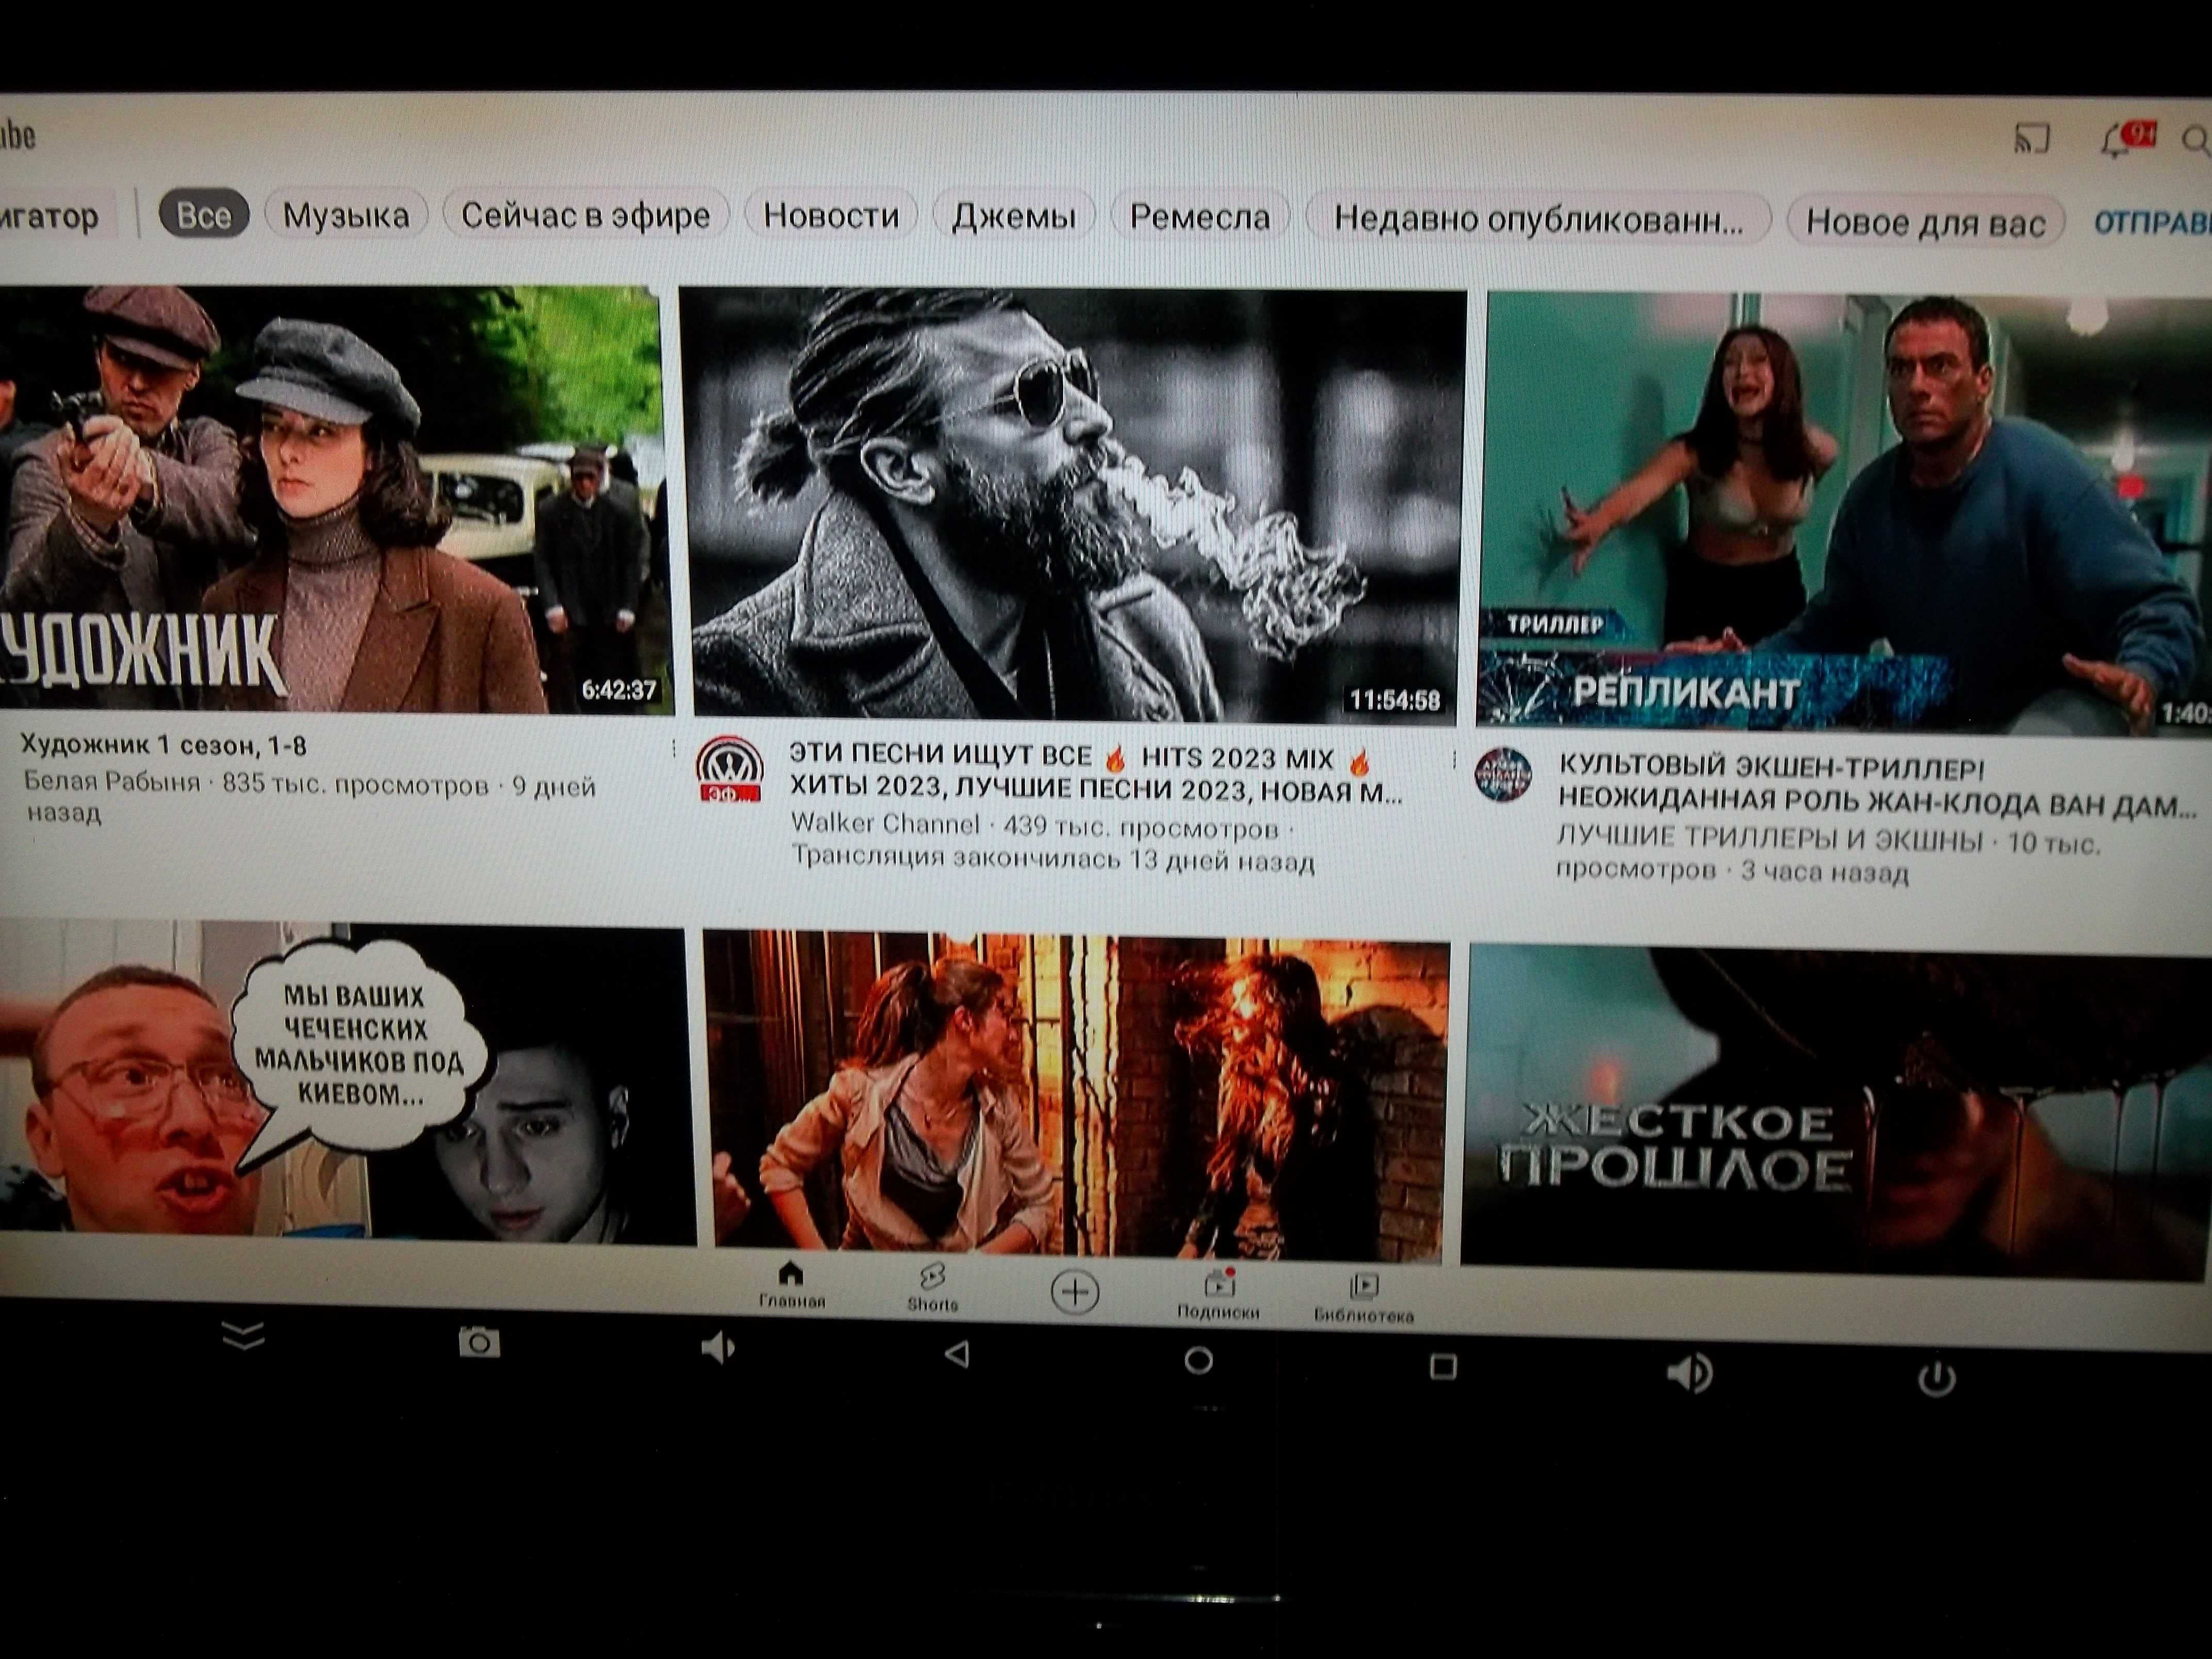Screen dimensions: 2212x1659
Task: Select the Новости filter chip
Action: pyautogui.click(x=831, y=216)
